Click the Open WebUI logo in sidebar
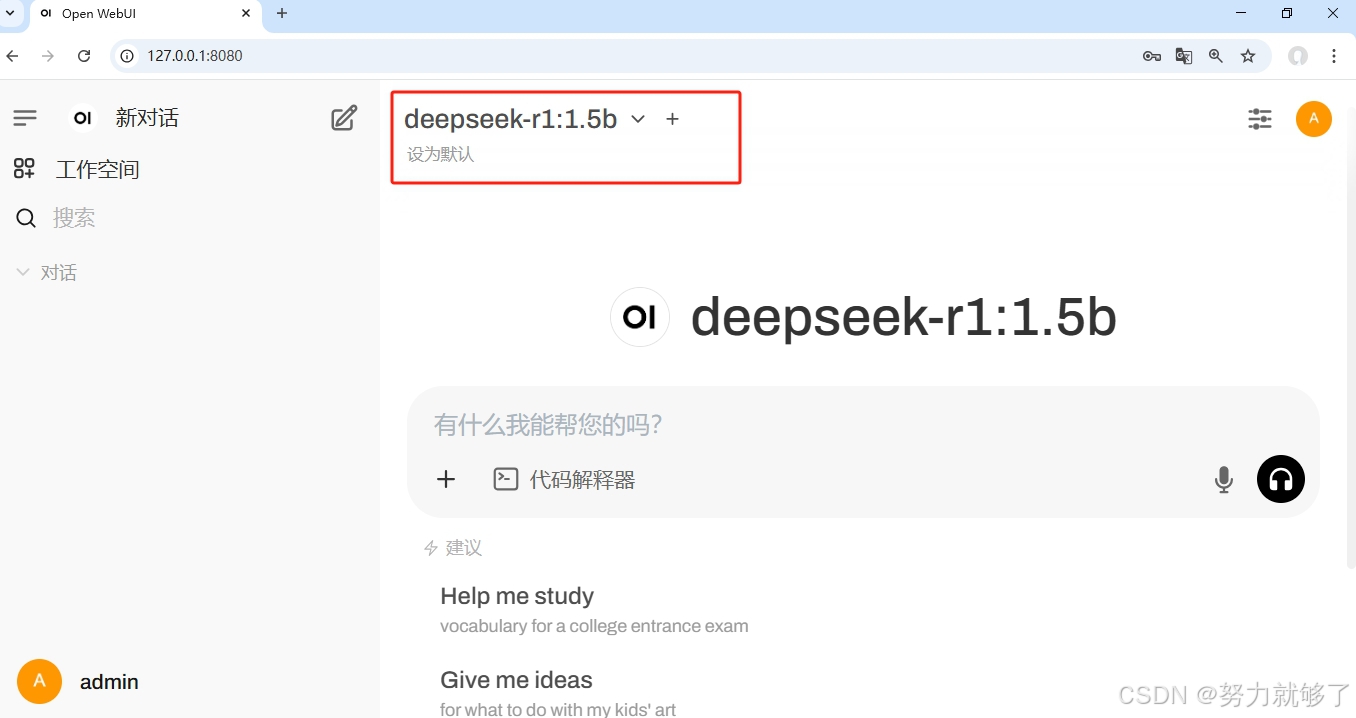This screenshot has height=718, width=1356. pyautogui.click(x=83, y=118)
